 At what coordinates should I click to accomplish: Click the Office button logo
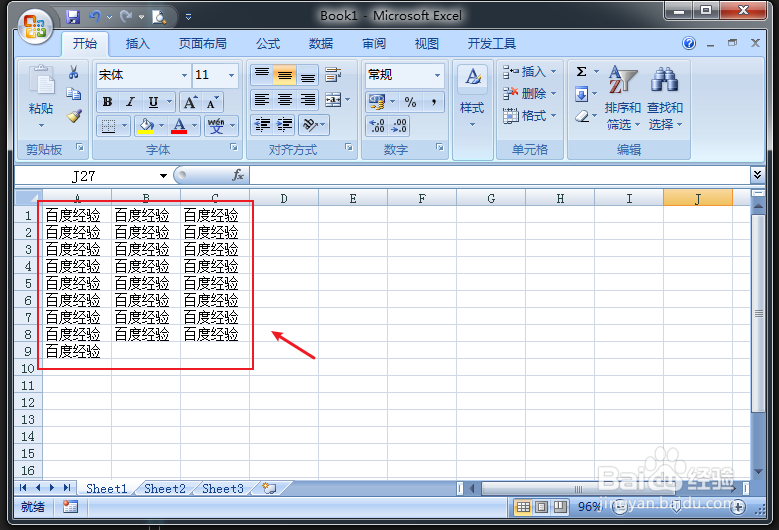[x=35, y=26]
